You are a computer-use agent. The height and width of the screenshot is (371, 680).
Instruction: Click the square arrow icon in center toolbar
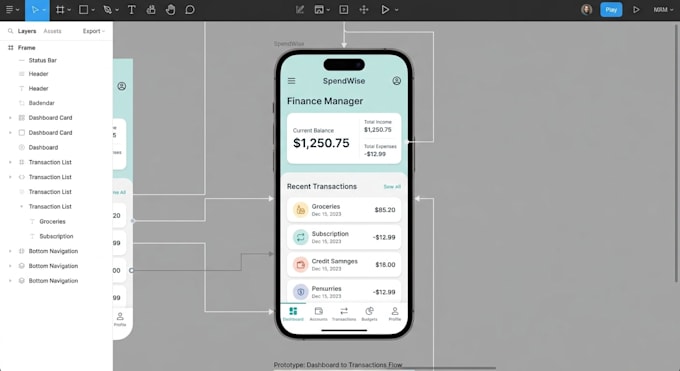(x=343, y=10)
